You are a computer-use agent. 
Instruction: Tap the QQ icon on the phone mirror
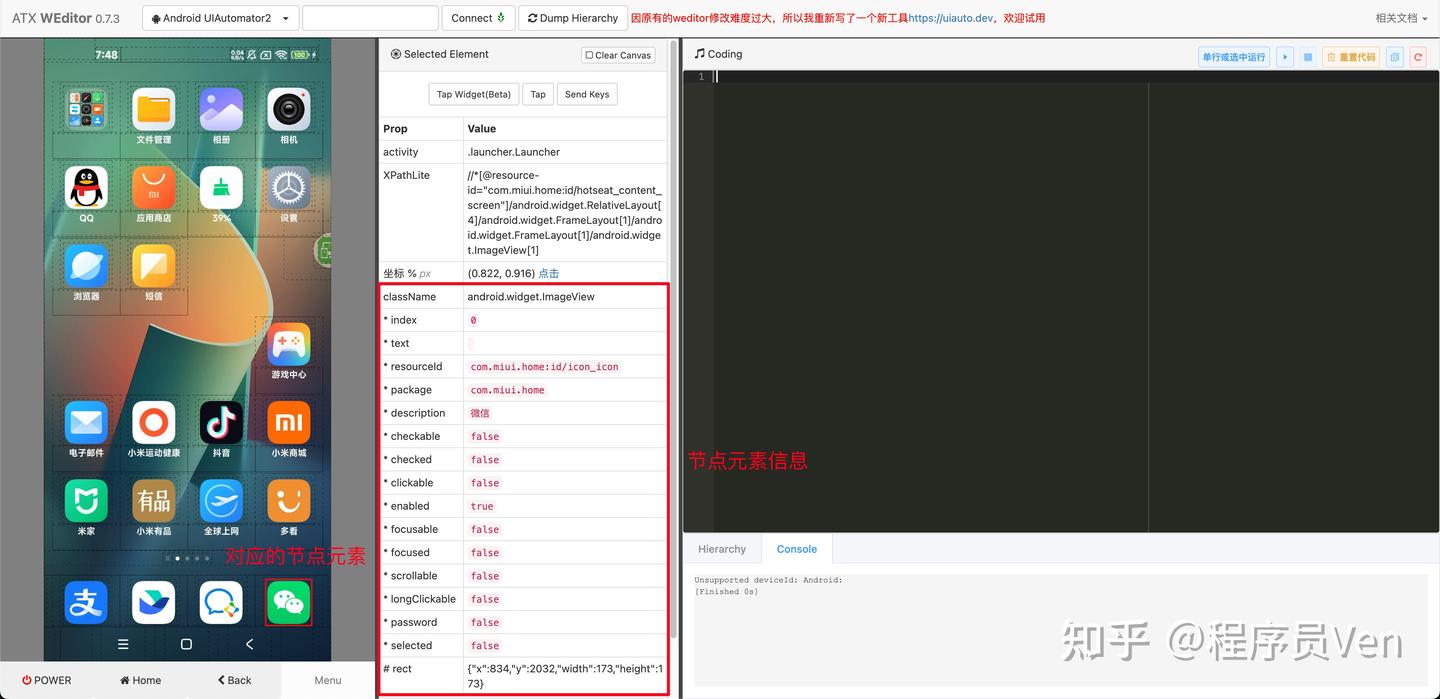coord(86,188)
